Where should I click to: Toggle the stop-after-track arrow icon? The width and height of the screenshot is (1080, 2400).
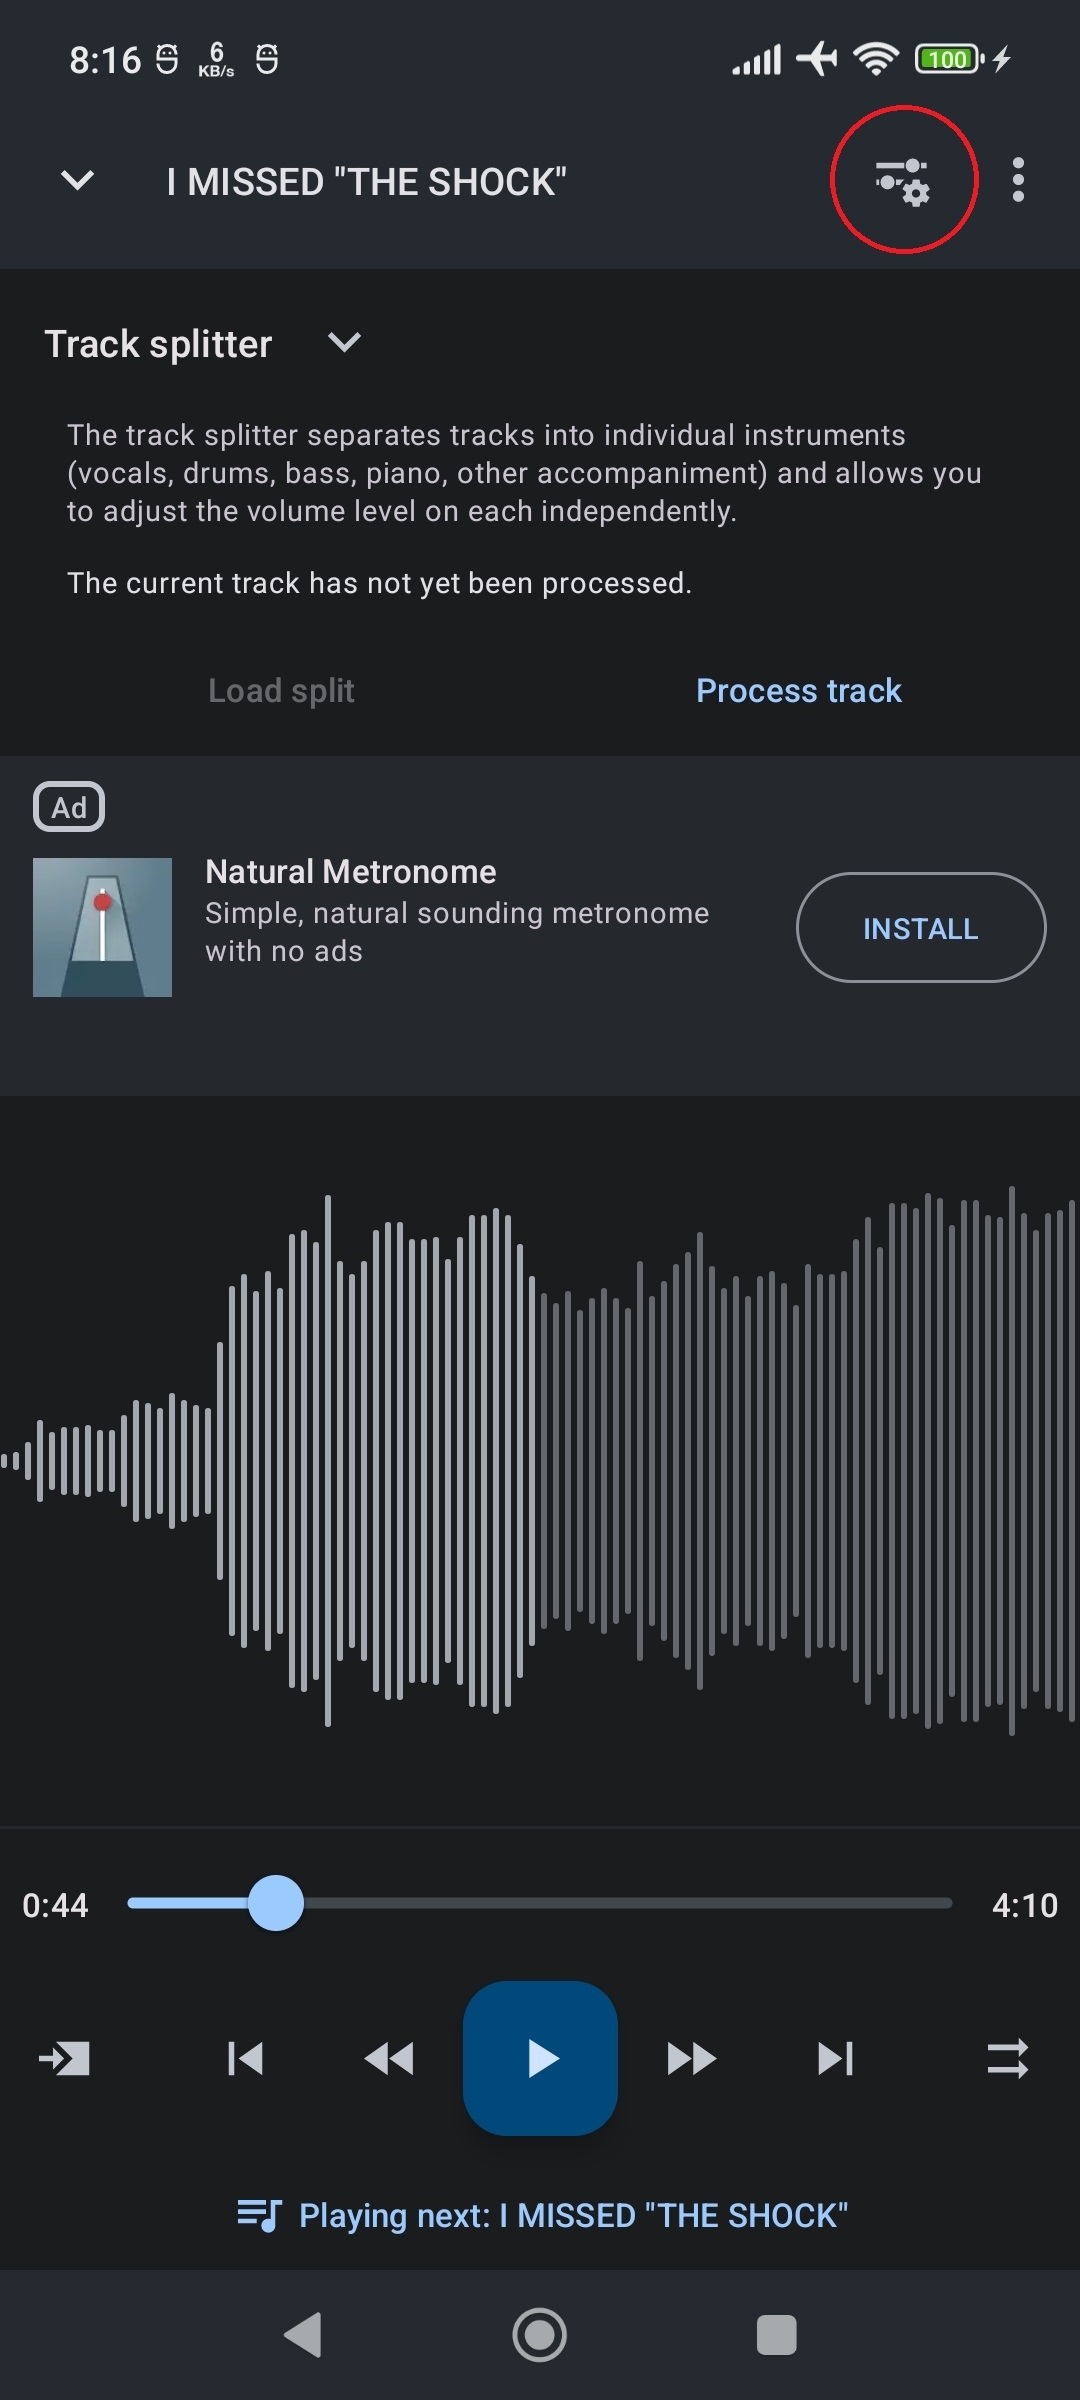point(64,2059)
